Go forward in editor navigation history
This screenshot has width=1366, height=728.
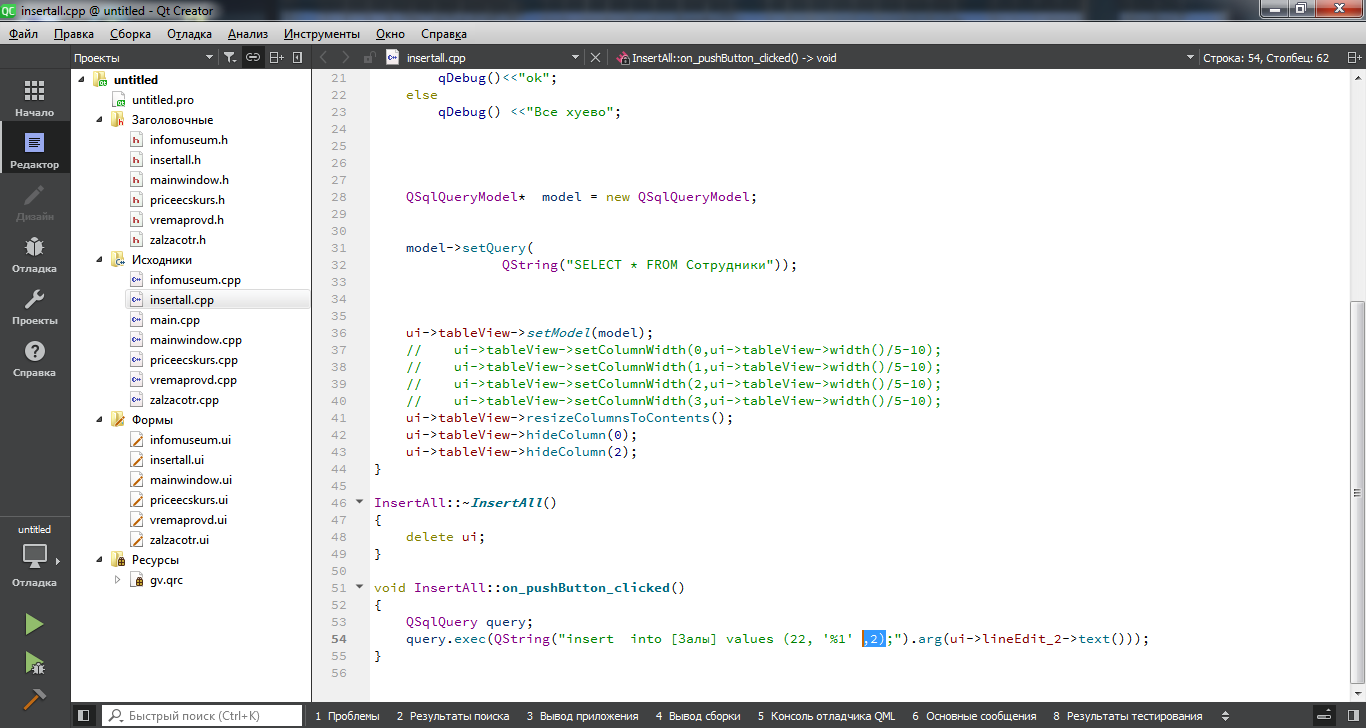click(346, 58)
